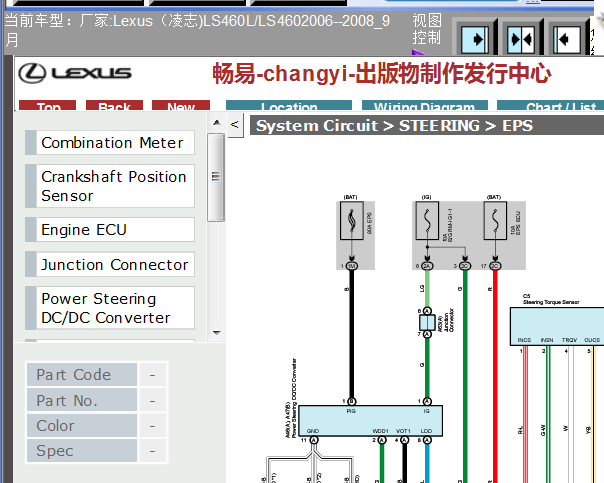Go Back using the red Back button
The height and width of the screenshot is (483, 604).
click(114, 105)
